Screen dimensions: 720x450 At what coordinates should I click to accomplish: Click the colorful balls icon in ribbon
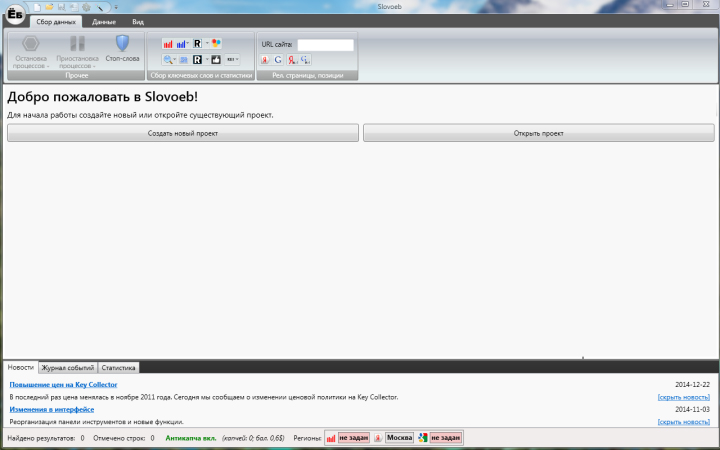pos(216,44)
